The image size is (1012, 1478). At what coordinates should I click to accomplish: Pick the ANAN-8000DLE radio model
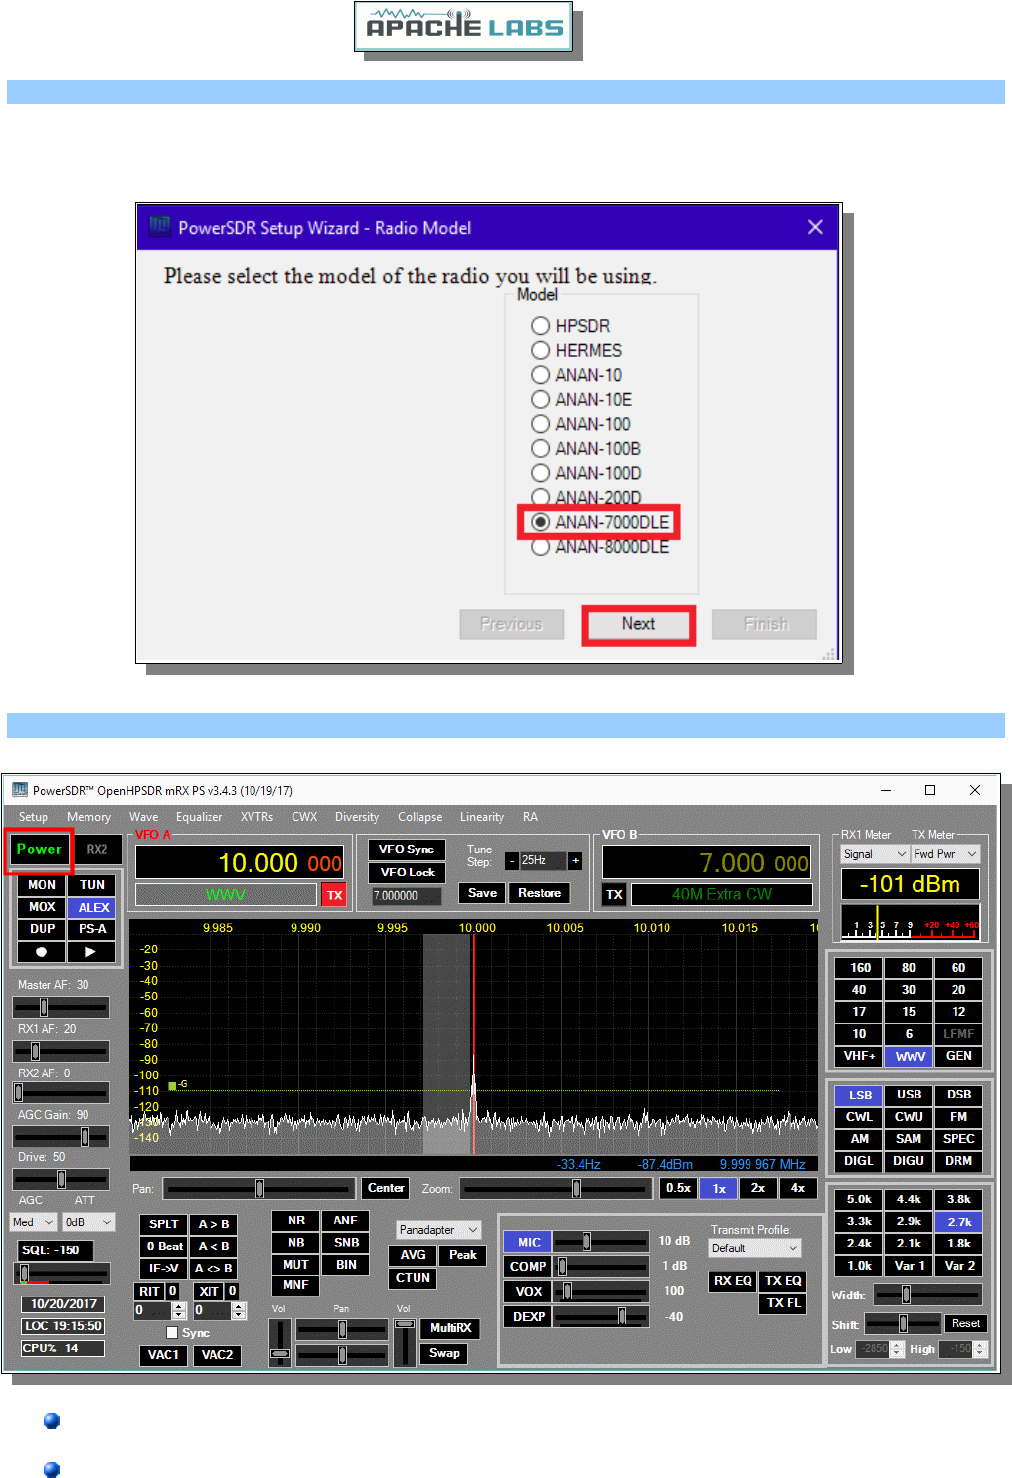coord(600,547)
